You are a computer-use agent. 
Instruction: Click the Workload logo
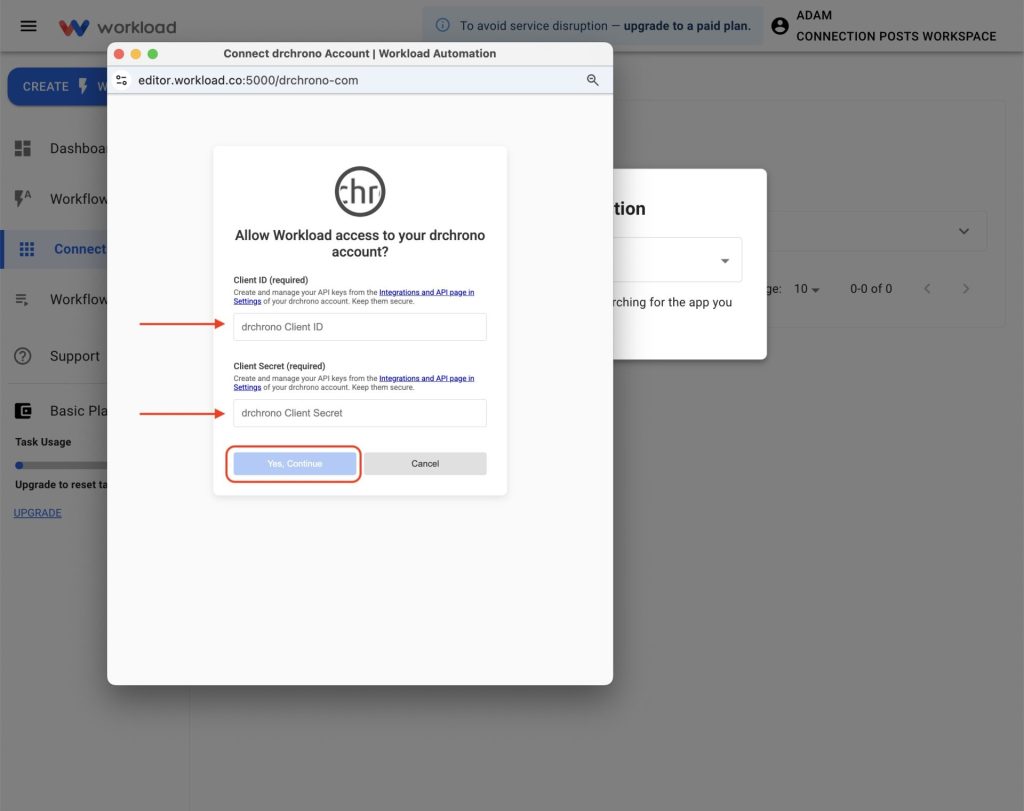pos(118,27)
